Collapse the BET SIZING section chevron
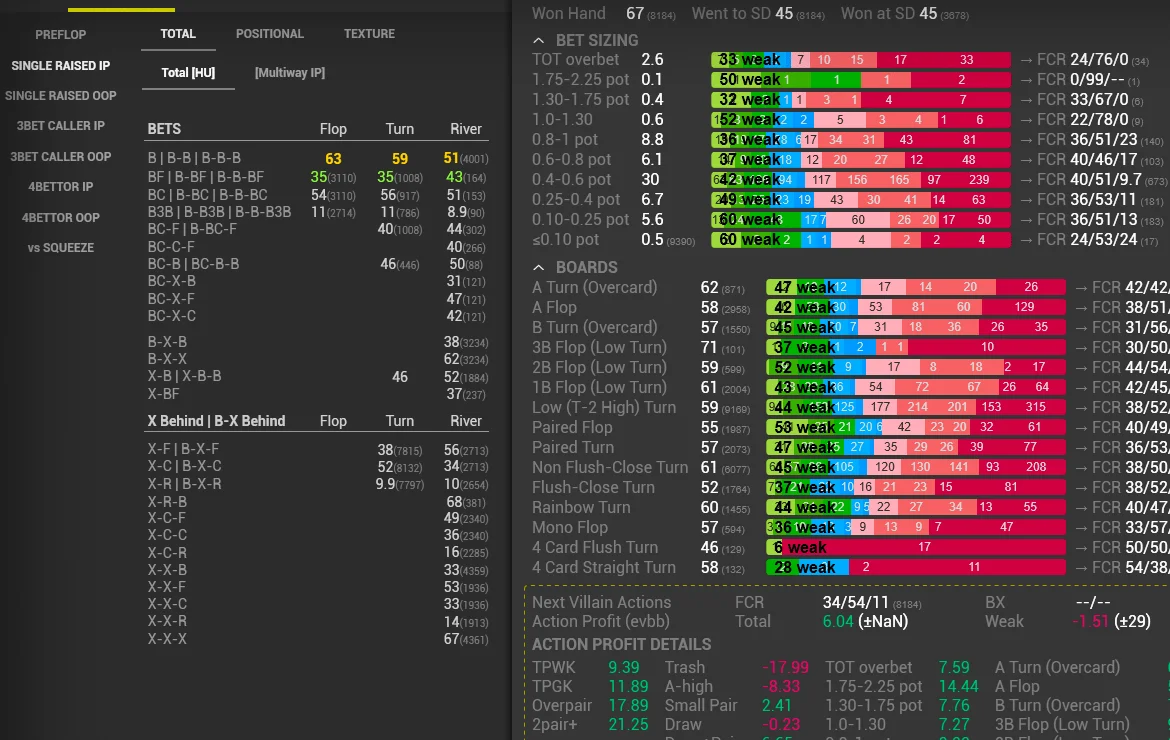 (539, 41)
